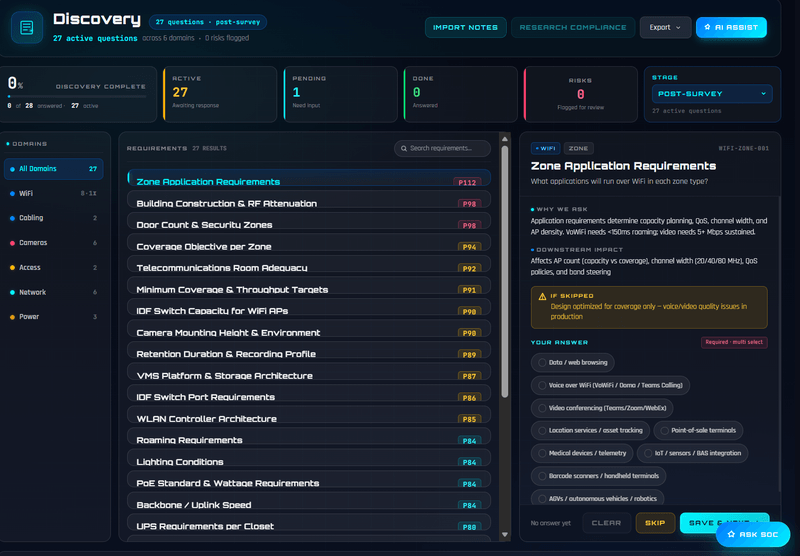Open Minimum Coverage & Throughput Targets row
800x556 pixels.
point(309,286)
